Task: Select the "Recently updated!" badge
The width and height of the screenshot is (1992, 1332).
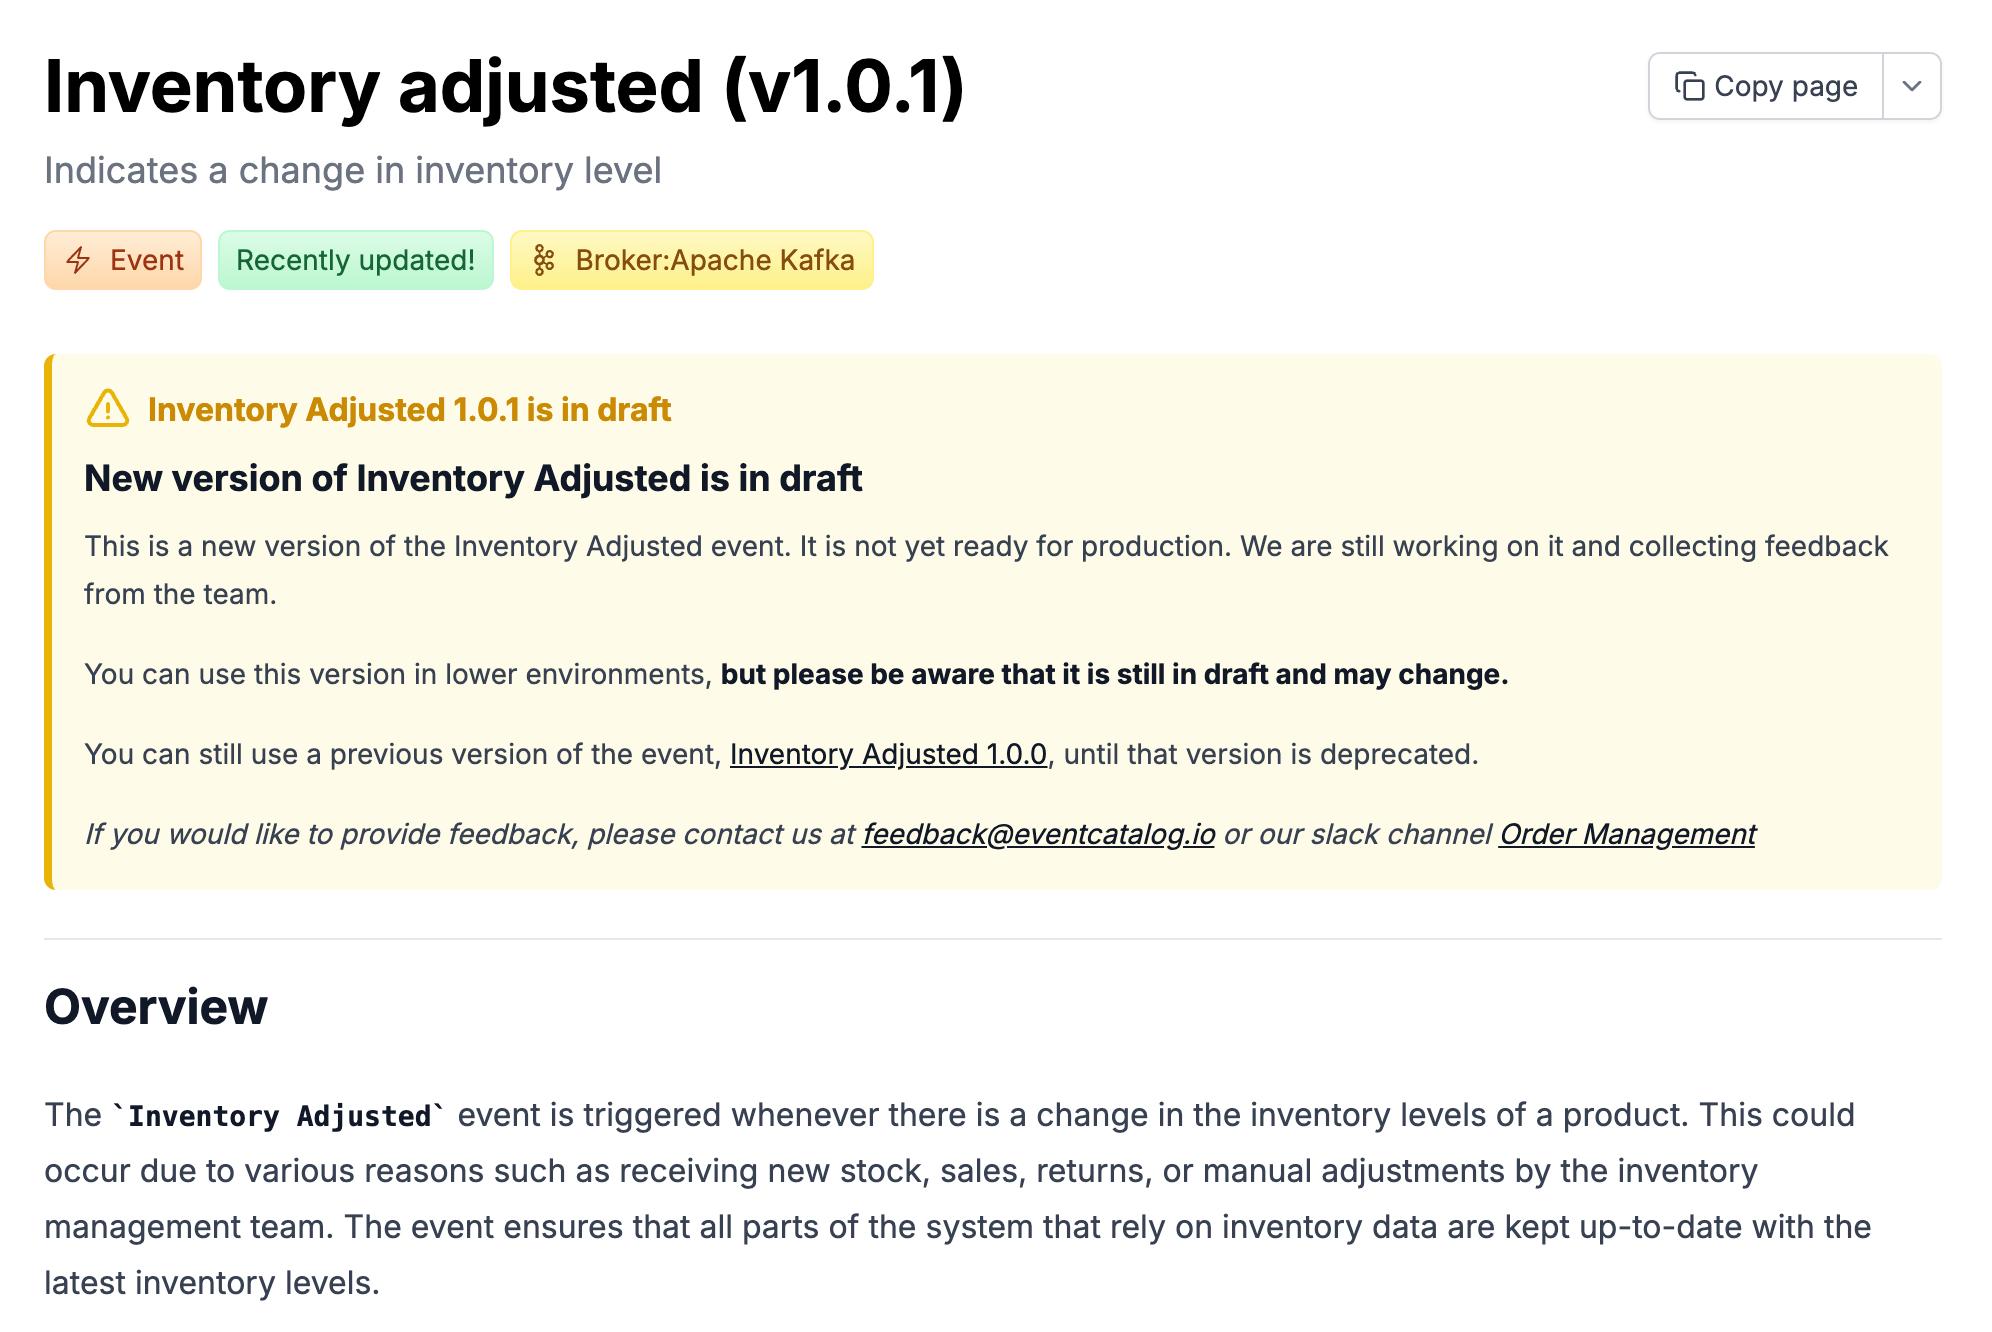Action: 355,261
